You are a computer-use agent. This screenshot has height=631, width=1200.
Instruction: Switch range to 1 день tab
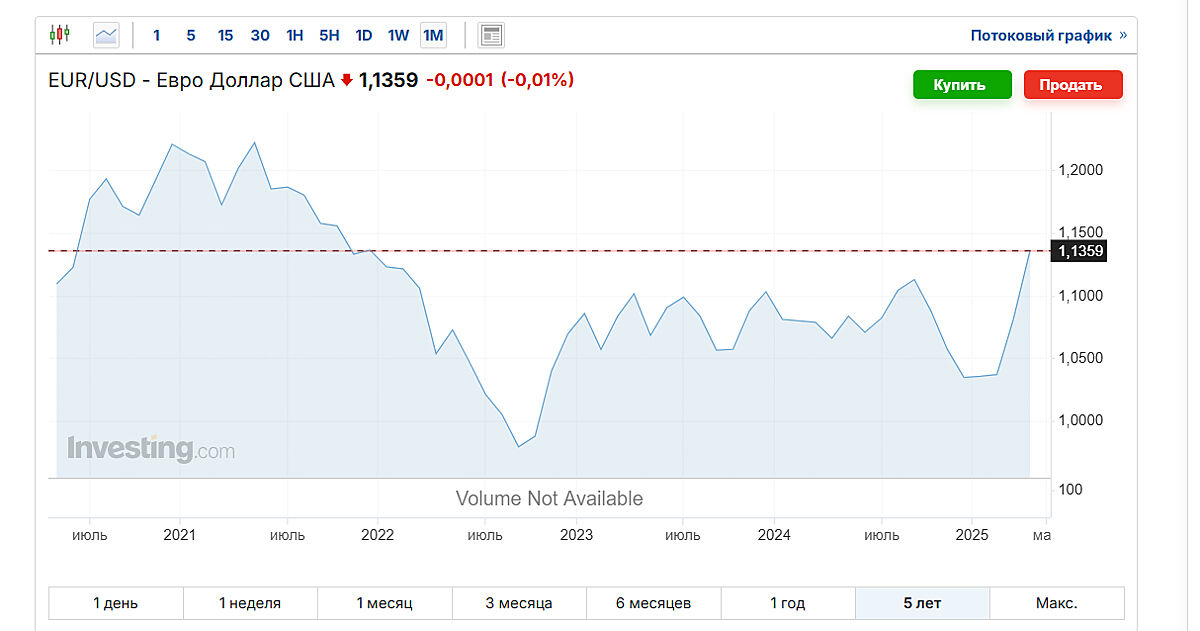point(116,603)
